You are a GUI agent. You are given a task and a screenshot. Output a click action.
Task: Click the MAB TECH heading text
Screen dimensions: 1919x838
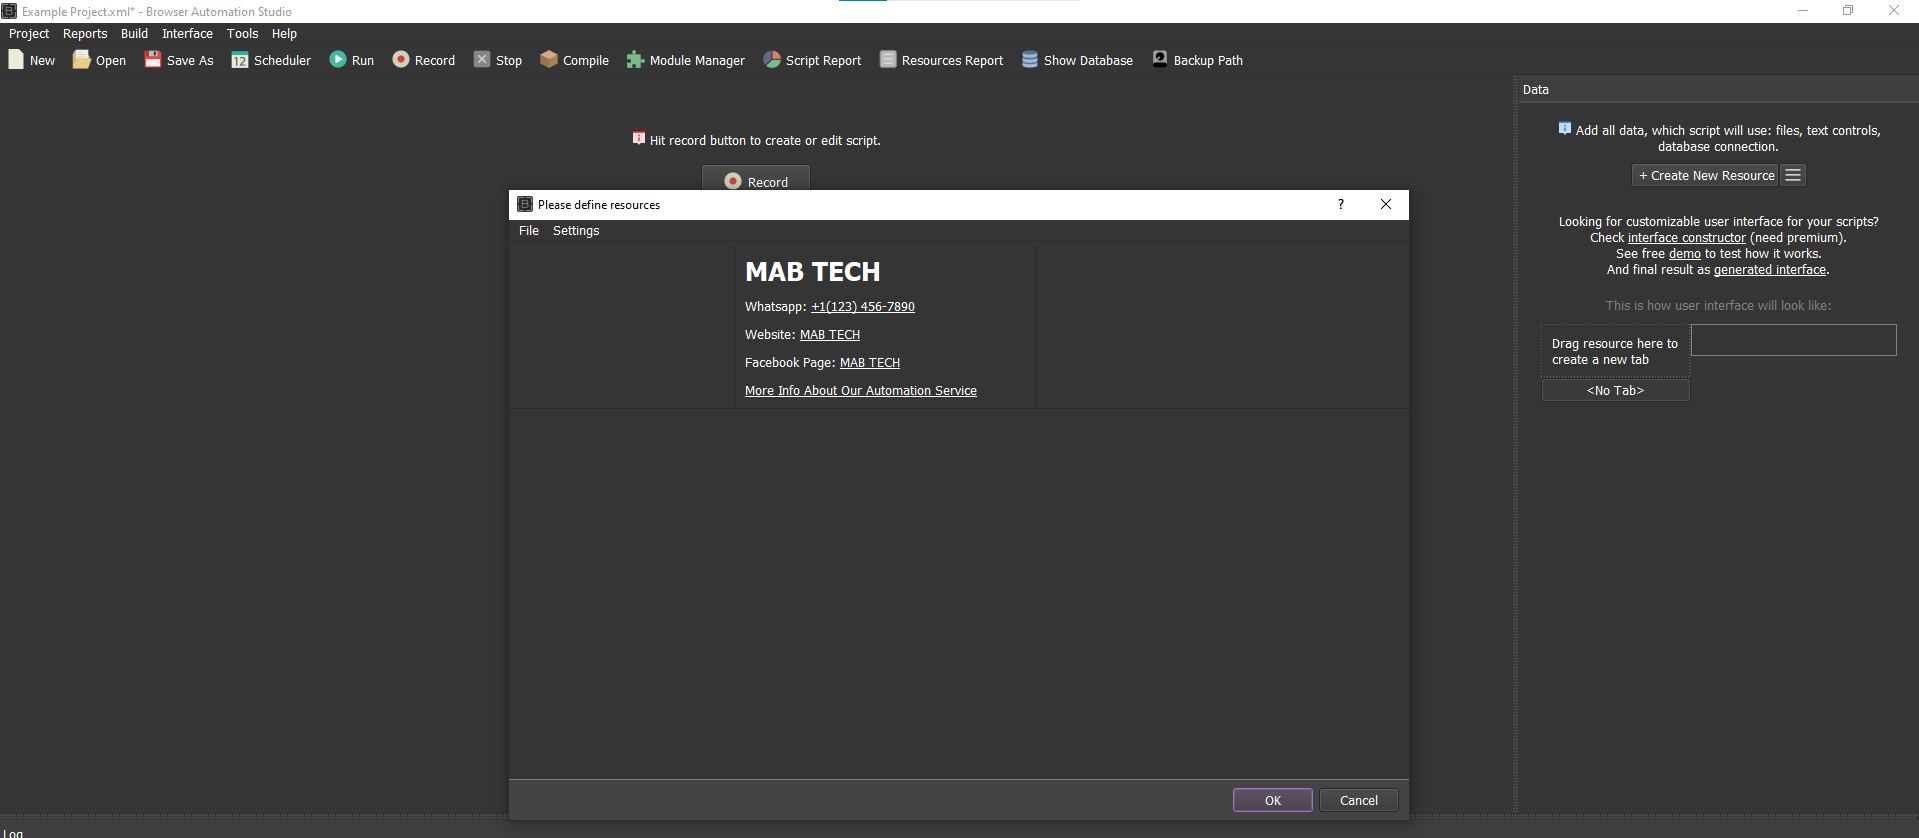[813, 272]
